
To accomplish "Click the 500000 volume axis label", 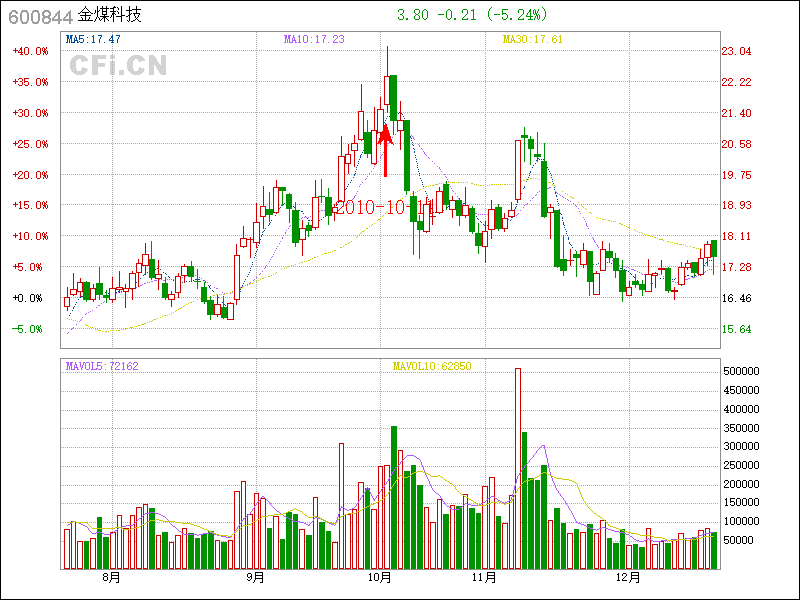I will point(744,371).
